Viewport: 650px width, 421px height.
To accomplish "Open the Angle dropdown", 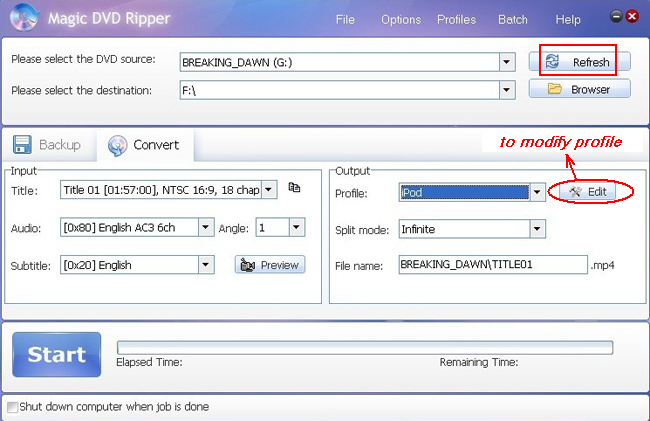I will coord(296,227).
